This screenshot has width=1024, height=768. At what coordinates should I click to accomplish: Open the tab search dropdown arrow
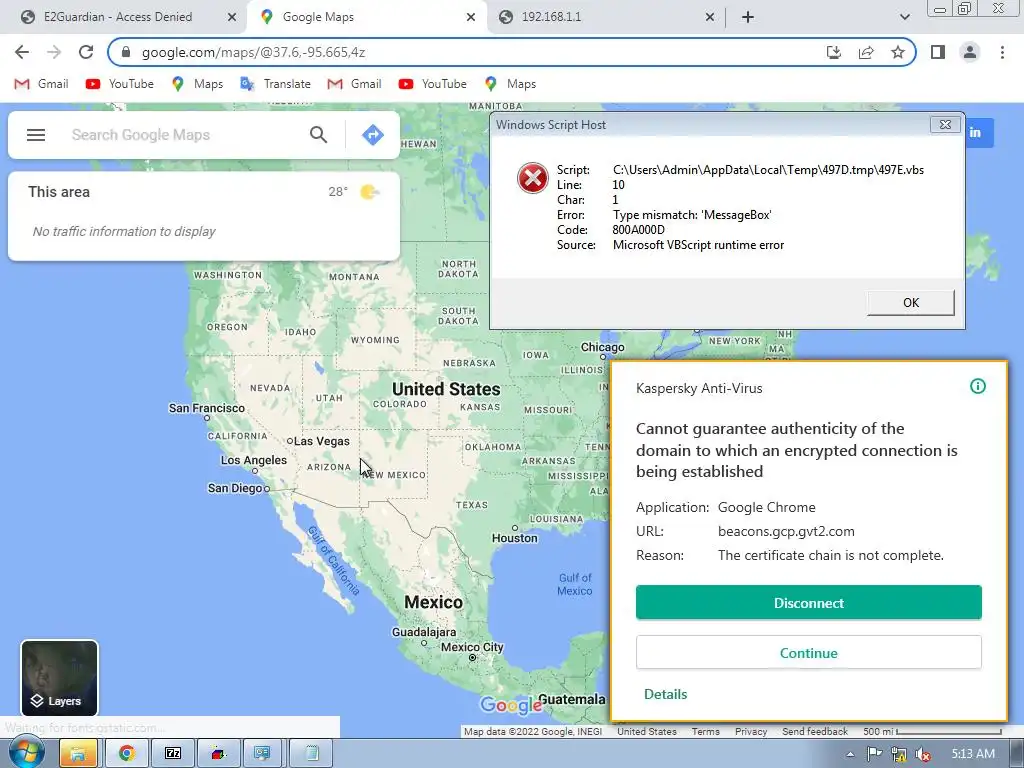(904, 17)
